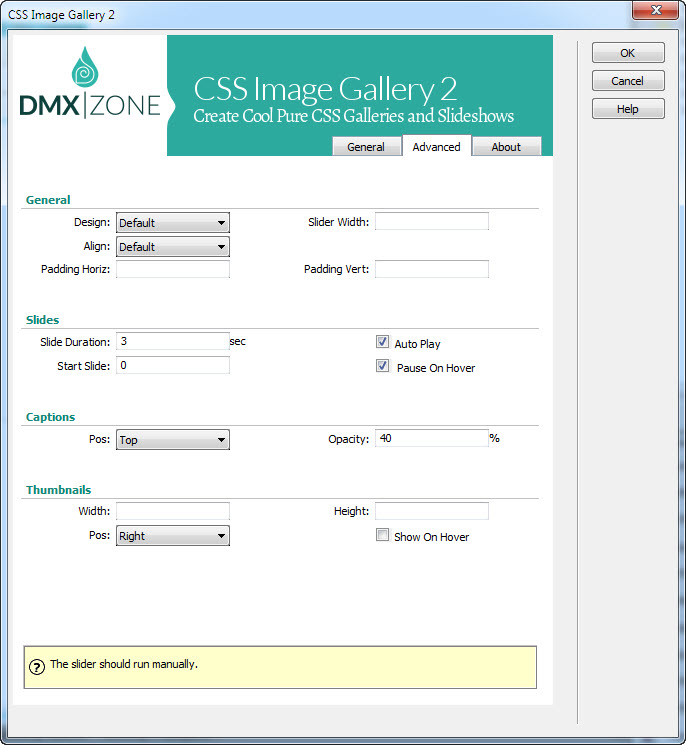The width and height of the screenshot is (686, 745).
Task: Confirm with the OK button
Action: click(628, 53)
